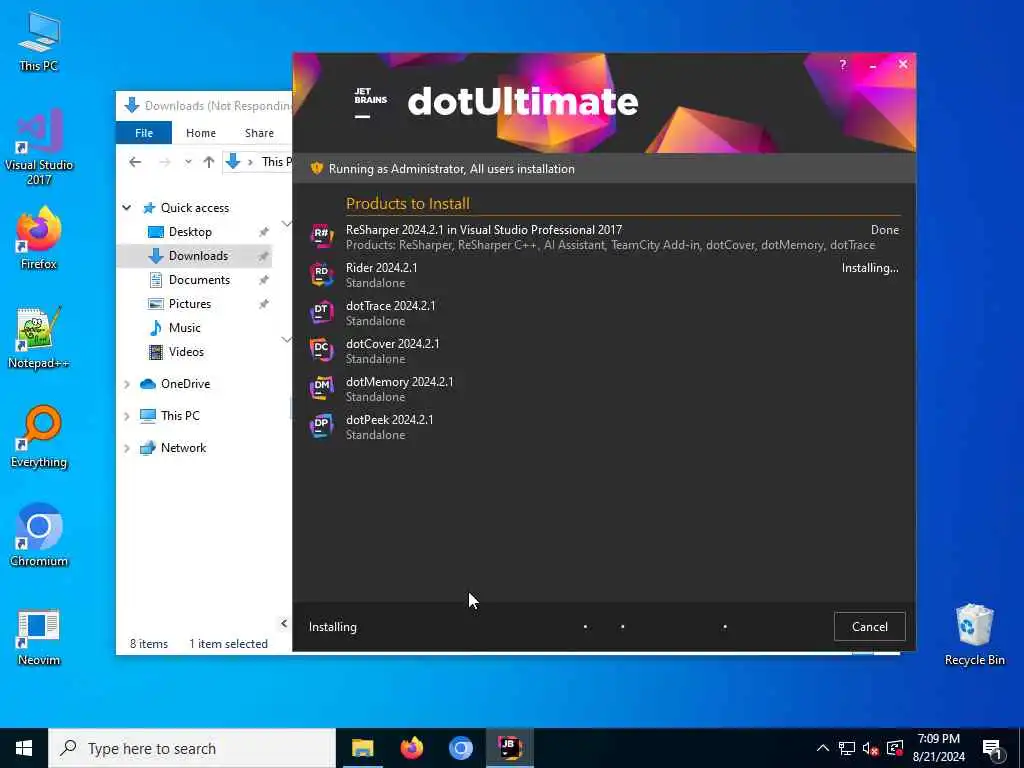Viewport: 1024px width, 768px height.
Task: Open This PC desktop icon
Action: (39, 42)
